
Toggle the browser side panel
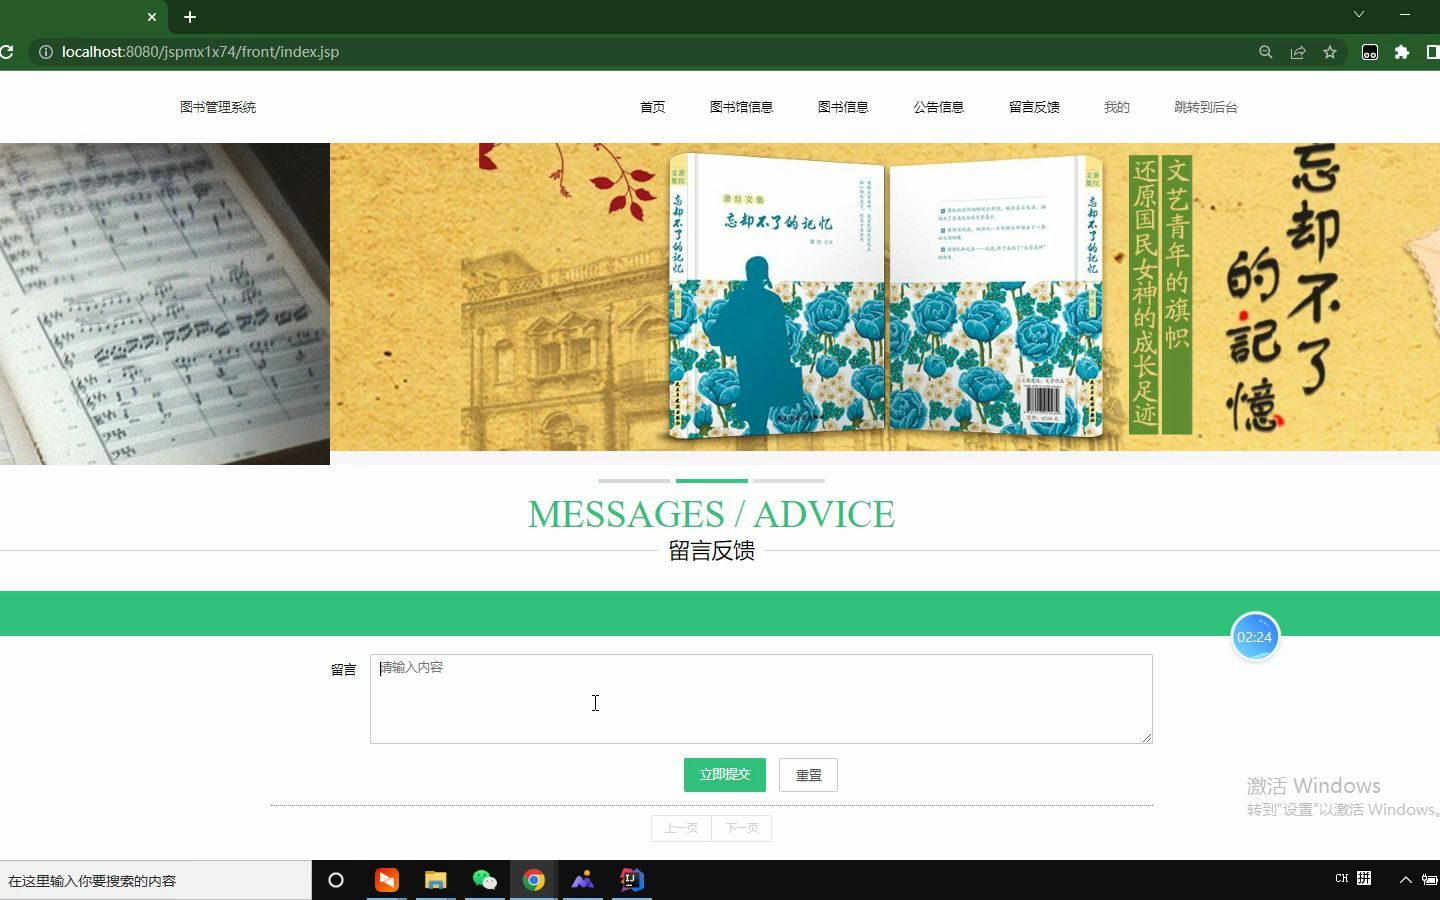pos(1433,52)
